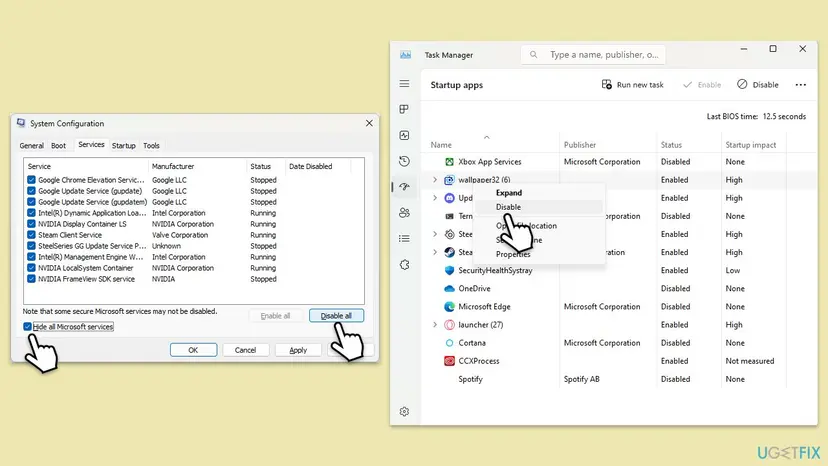Uncheck SteelSeries GG Update Service checkbox

pyautogui.click(x=31, y=246)
